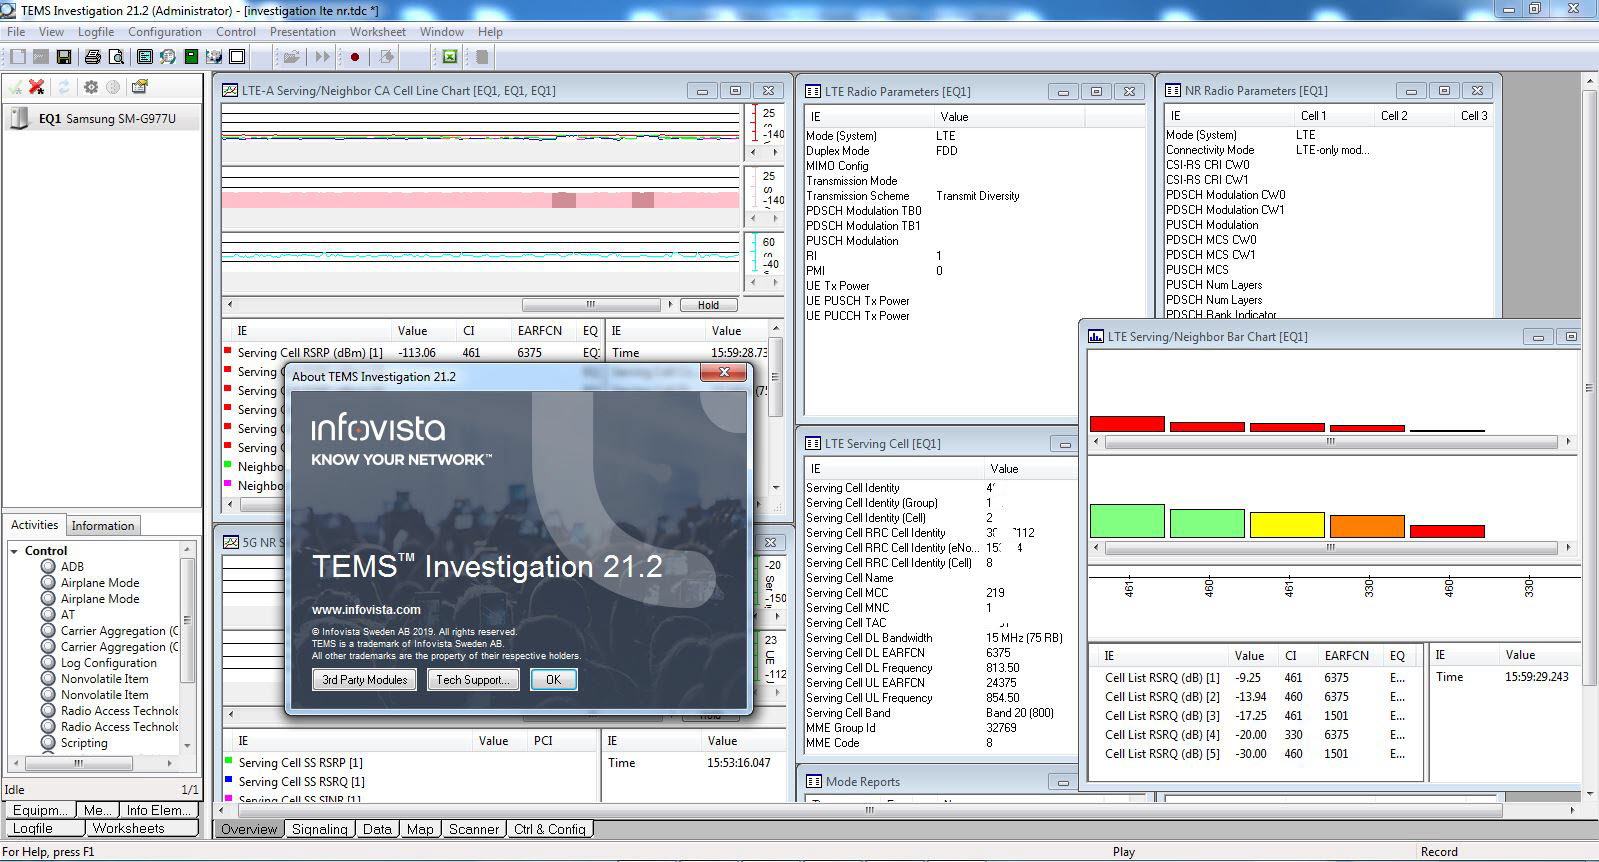Select the 'Band 20 (800)' value
This screenshot has width=1599, height=862.
pyautogui.click(x=1020, y=713)
